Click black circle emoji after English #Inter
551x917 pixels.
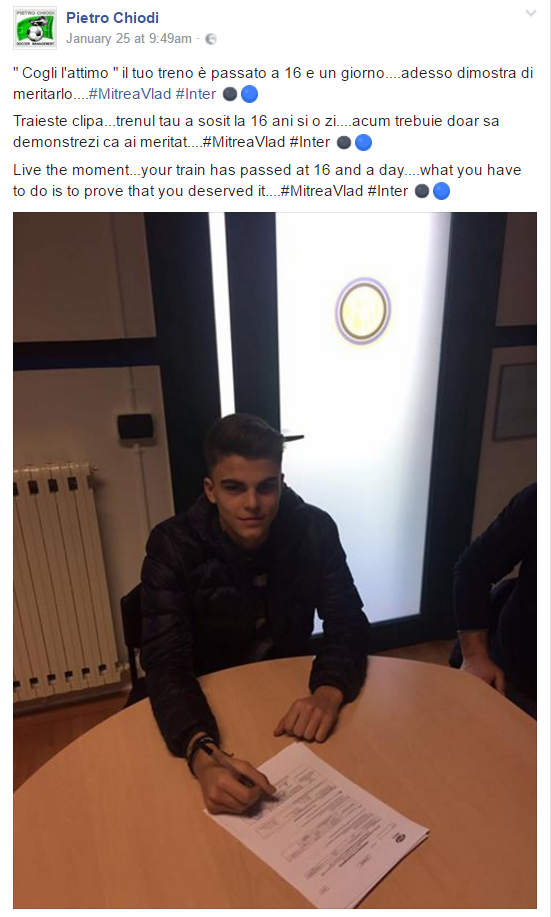click(422, 191)
